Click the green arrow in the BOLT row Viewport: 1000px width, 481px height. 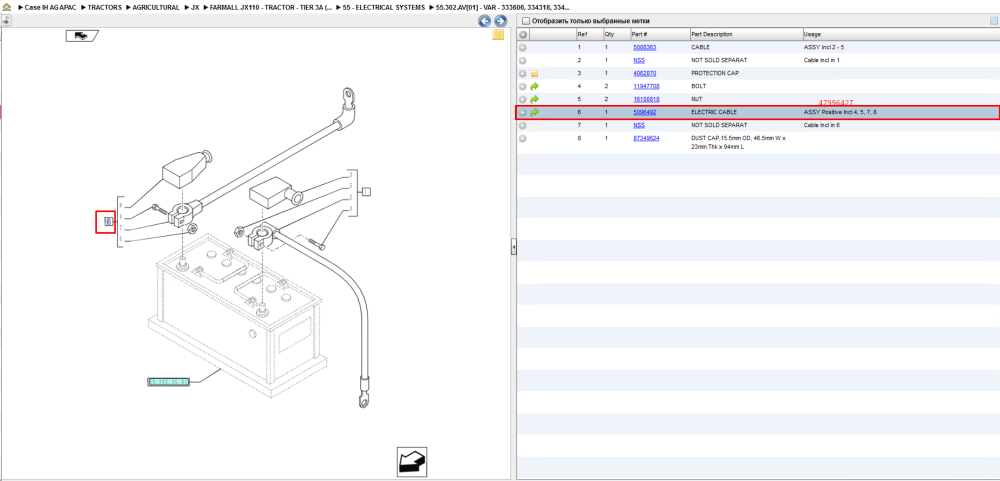click(534, 86)
